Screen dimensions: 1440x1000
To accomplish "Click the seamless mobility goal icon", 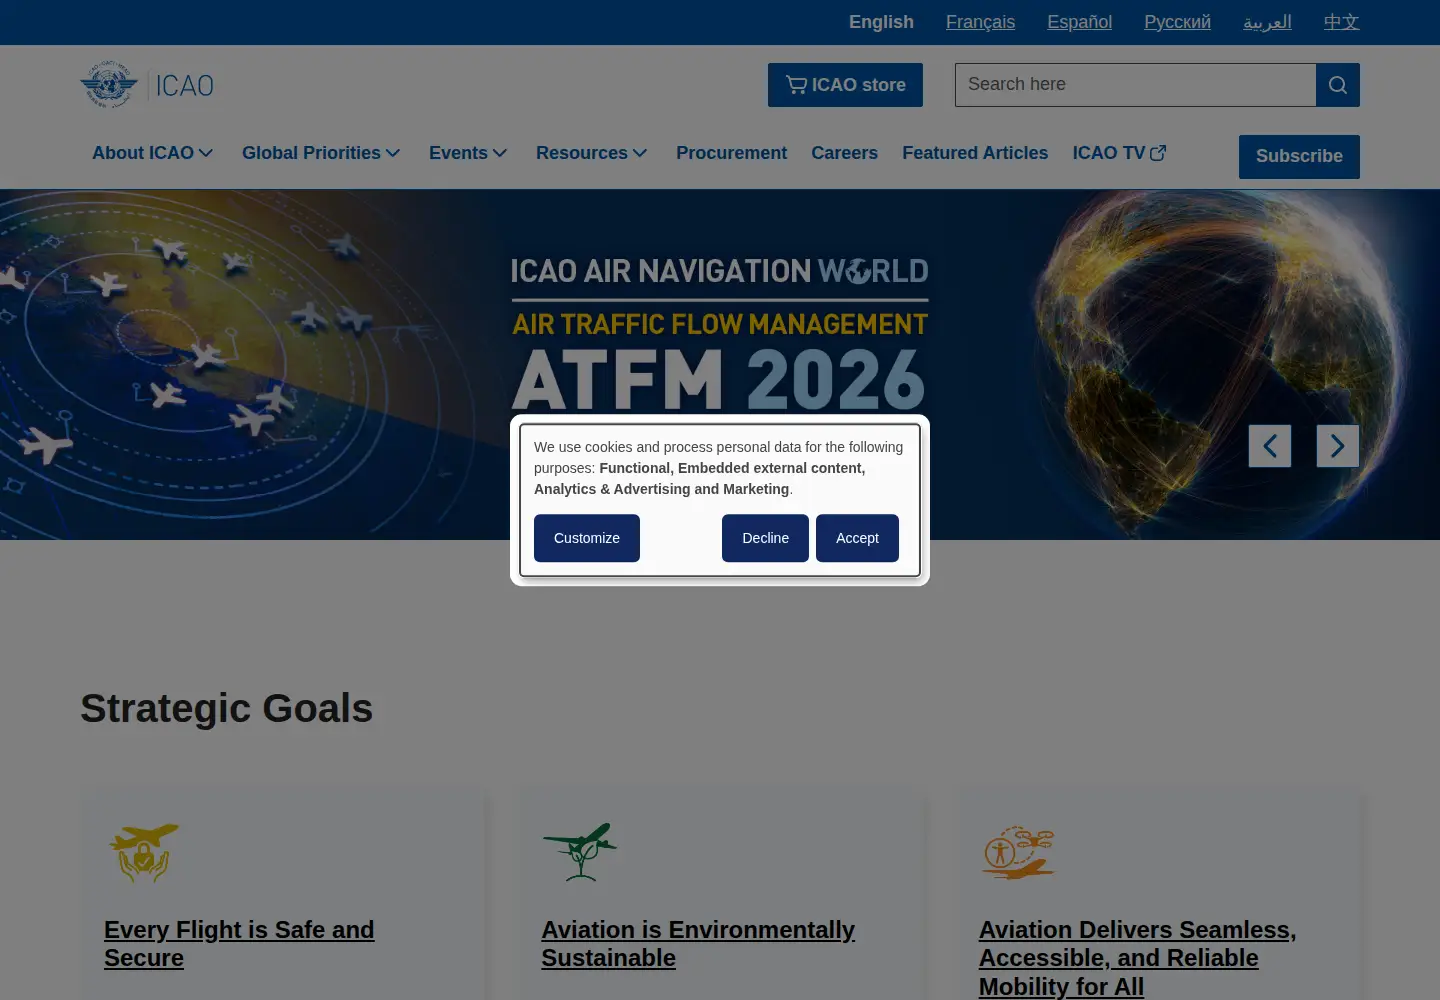I will 1018,853.
